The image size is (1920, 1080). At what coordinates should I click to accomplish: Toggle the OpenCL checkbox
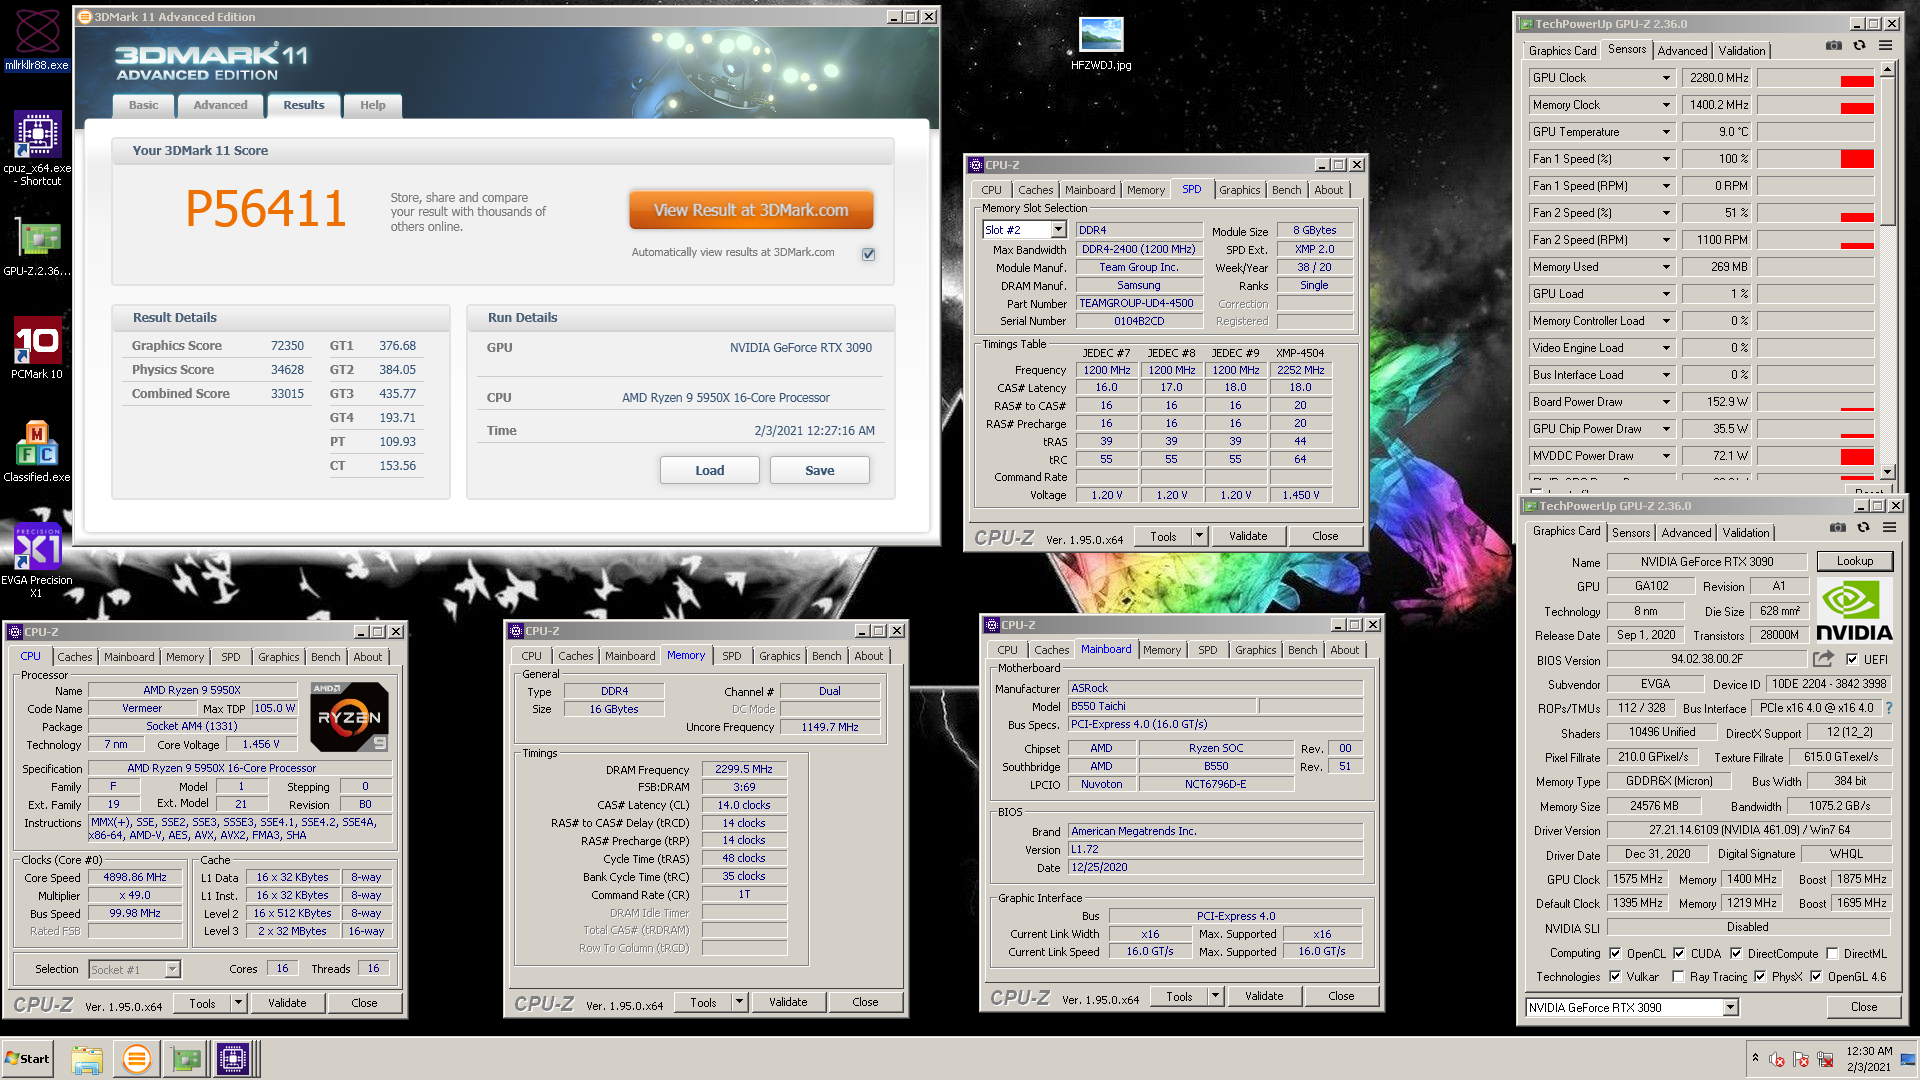tap(1615, 953)
